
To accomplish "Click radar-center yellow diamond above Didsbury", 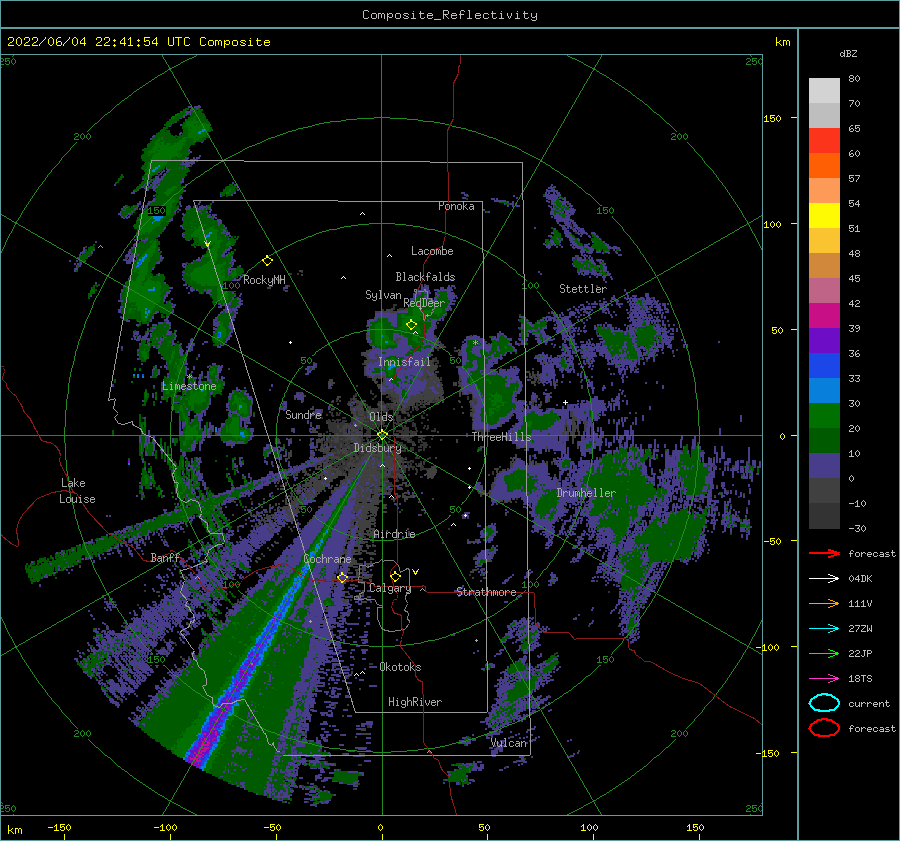I will point(382,435).
